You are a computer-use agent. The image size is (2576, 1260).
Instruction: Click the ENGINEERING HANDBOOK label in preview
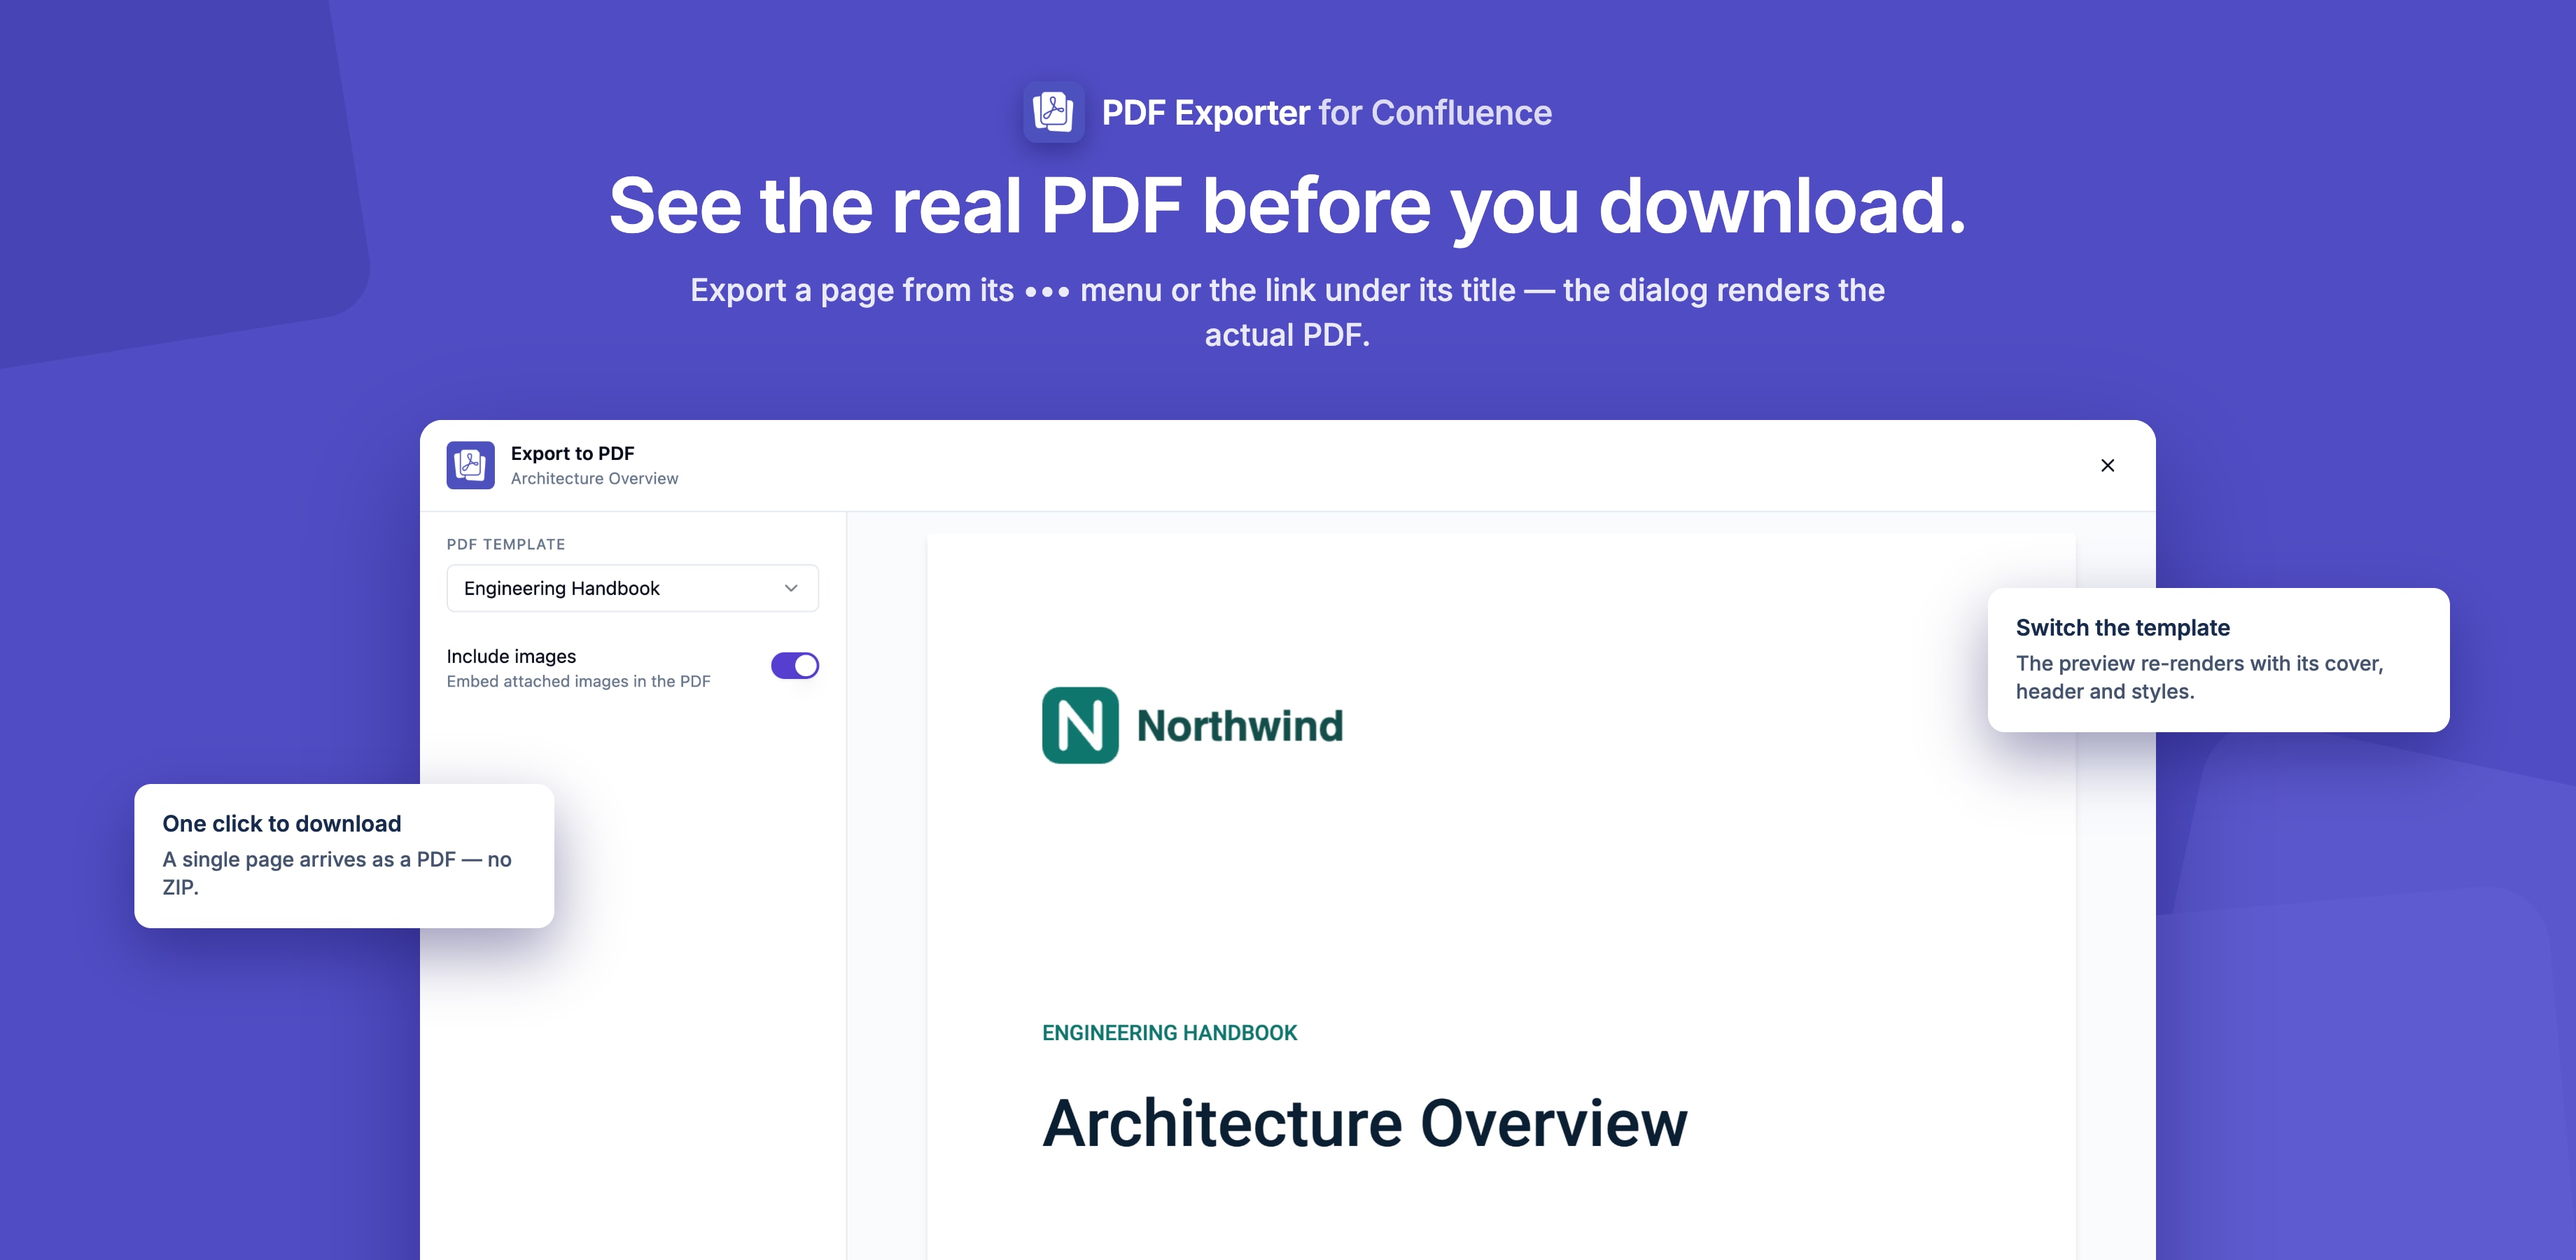1169,1033
